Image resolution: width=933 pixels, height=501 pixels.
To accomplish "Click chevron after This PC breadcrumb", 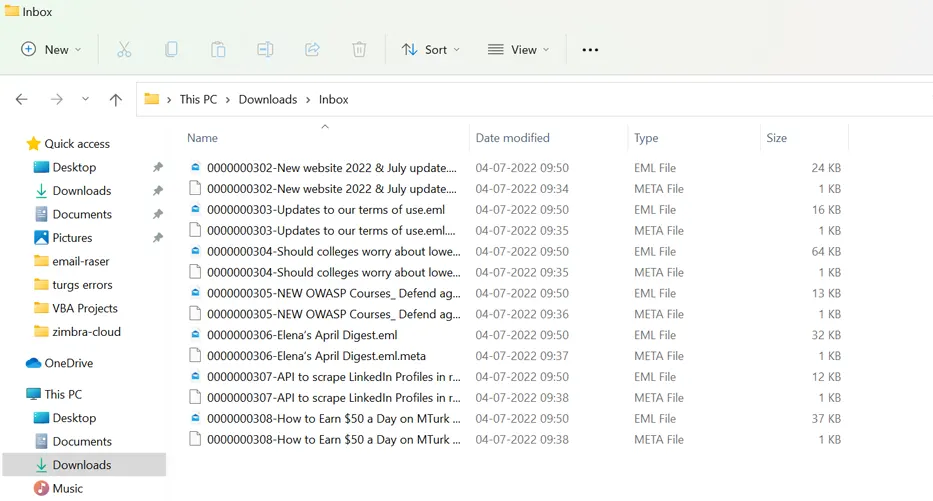I will [x=228, y=100].
